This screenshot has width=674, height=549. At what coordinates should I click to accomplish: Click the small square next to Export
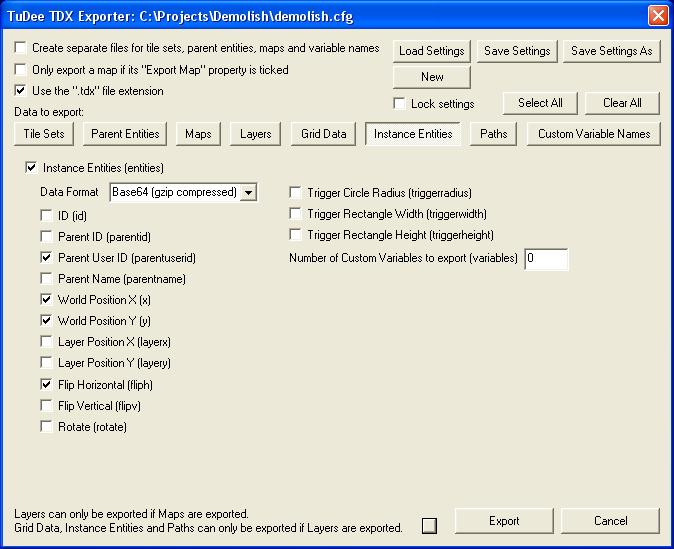click(429, 525)
